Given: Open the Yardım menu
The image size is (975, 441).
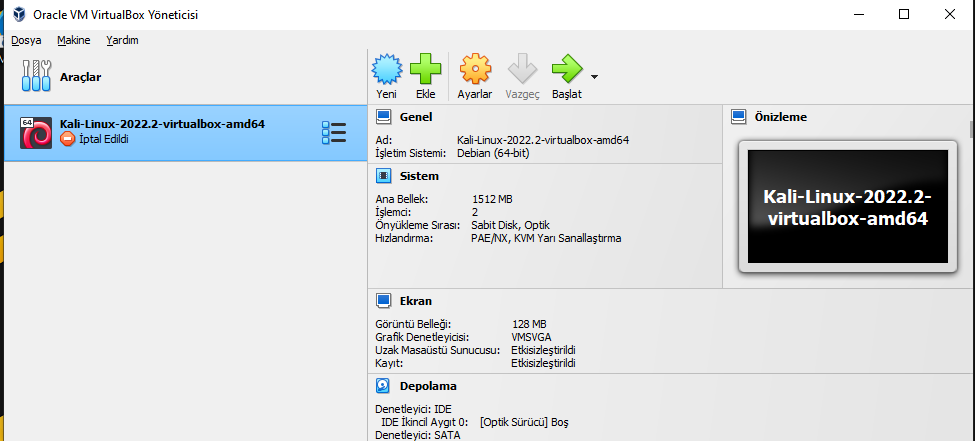Looking at the screenshot, I should click(122, 40).
